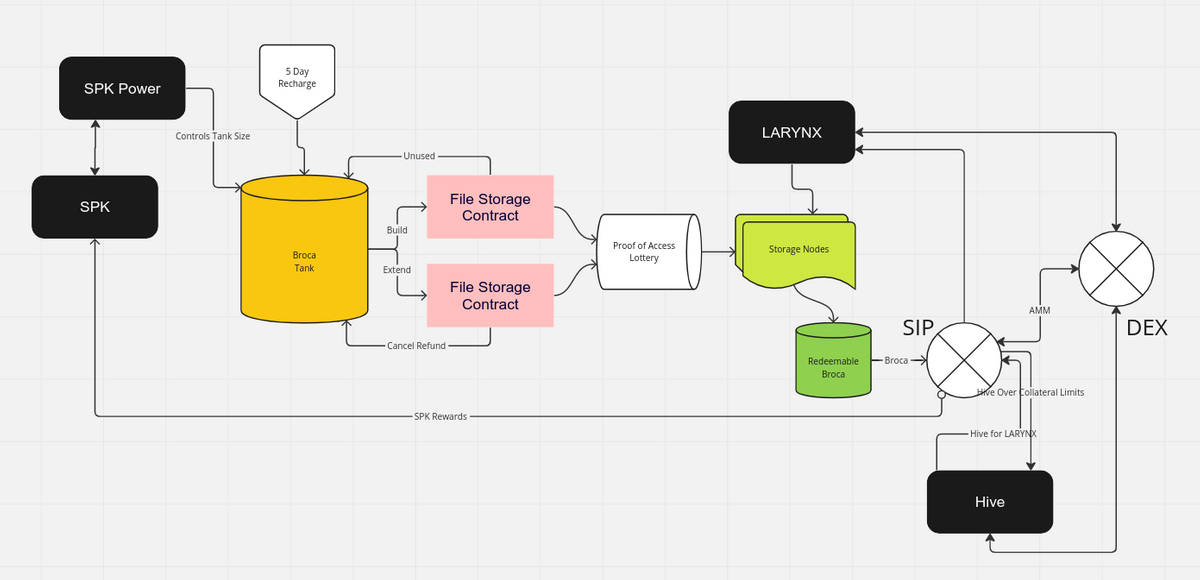Select the SIP crossed-circle shape
This screenshot has width=1200, height=580.
(963, 360)
